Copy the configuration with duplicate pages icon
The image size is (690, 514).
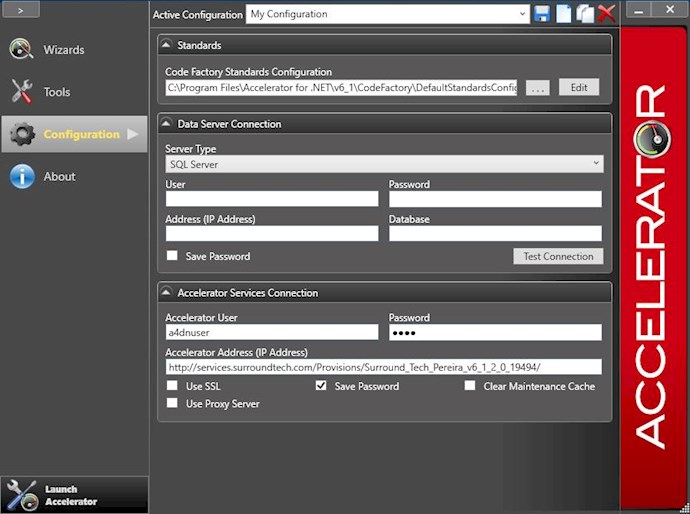pyautogui.click(x=585, y=14)
